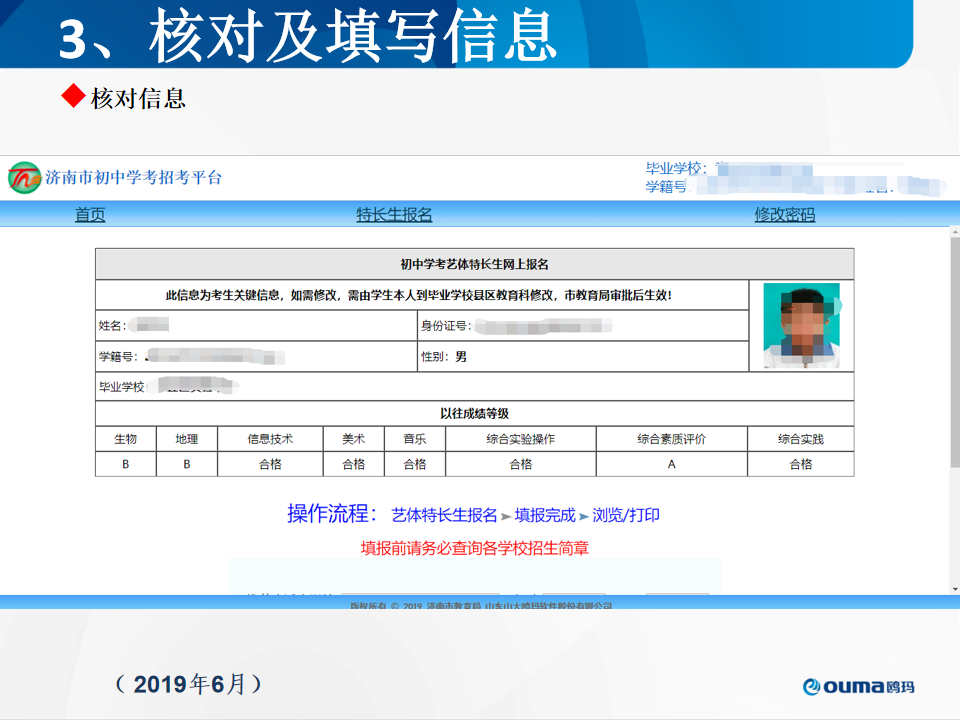Click the 核对信息 bullet text
This screenshot has width=960, height=720.
click(x=138, y=99)
